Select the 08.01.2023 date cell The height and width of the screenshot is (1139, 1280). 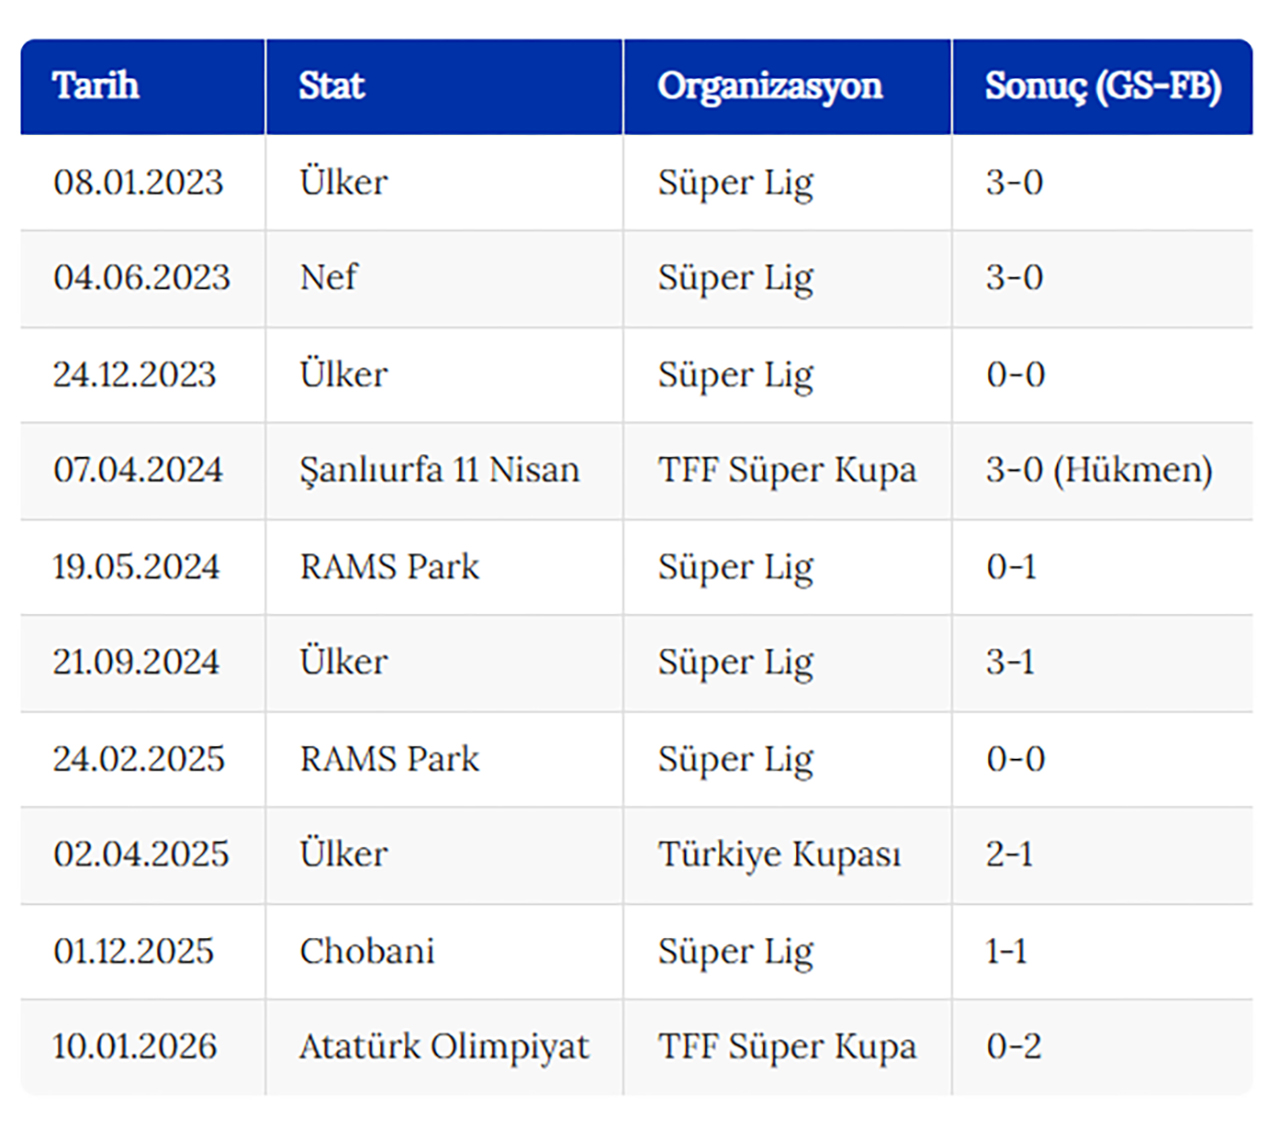click(138, 182)
